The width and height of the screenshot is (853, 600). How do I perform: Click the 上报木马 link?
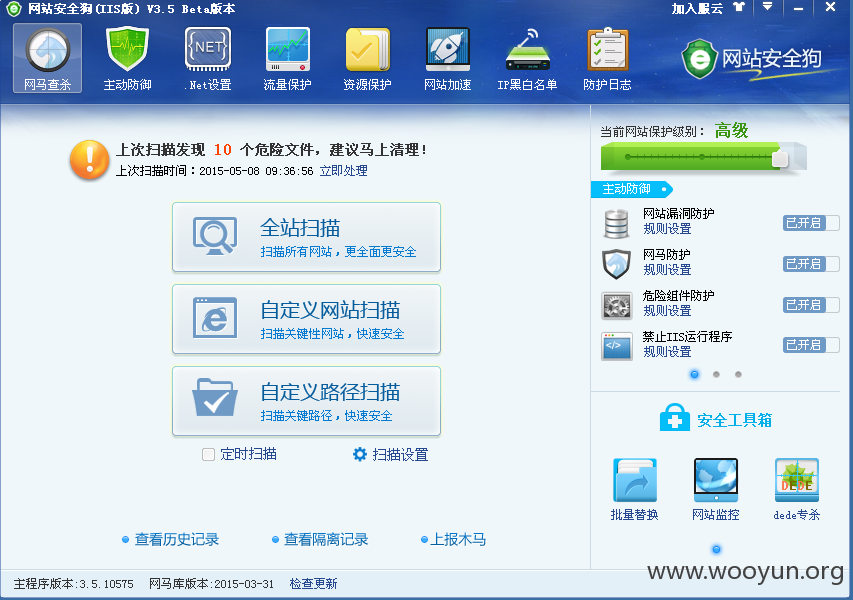(458, 539)
